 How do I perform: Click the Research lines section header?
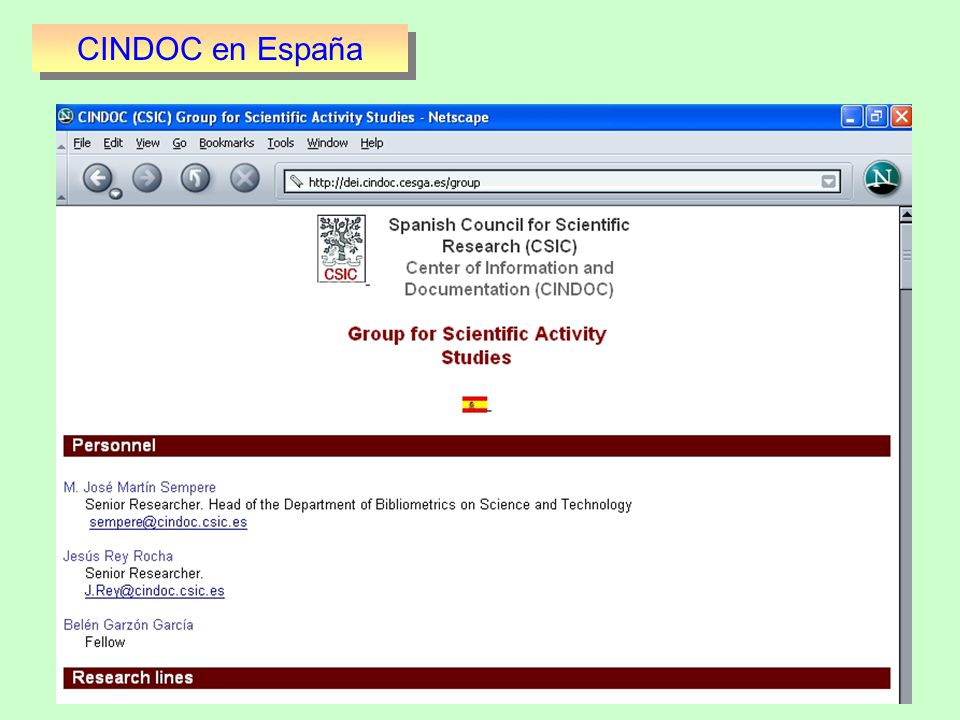click(x=476, y=678)
